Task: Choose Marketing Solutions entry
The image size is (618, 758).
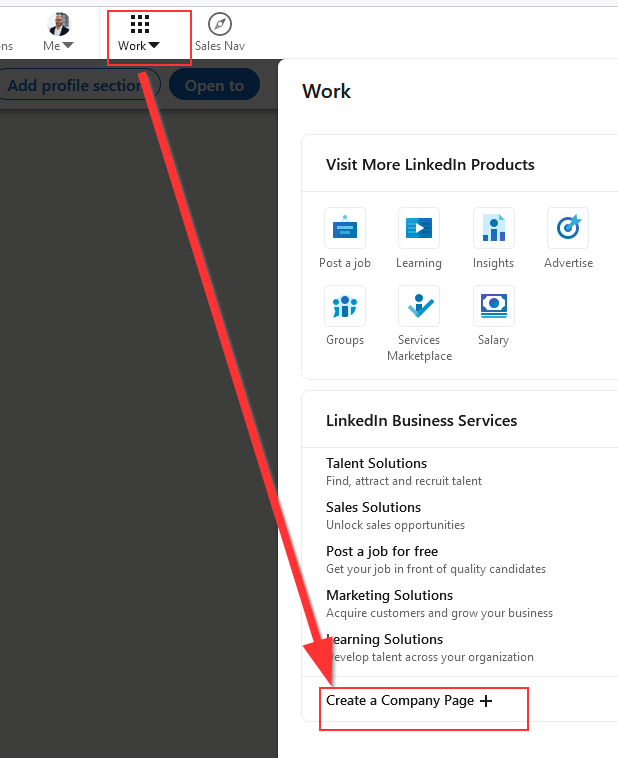Action: click(389, 595)
